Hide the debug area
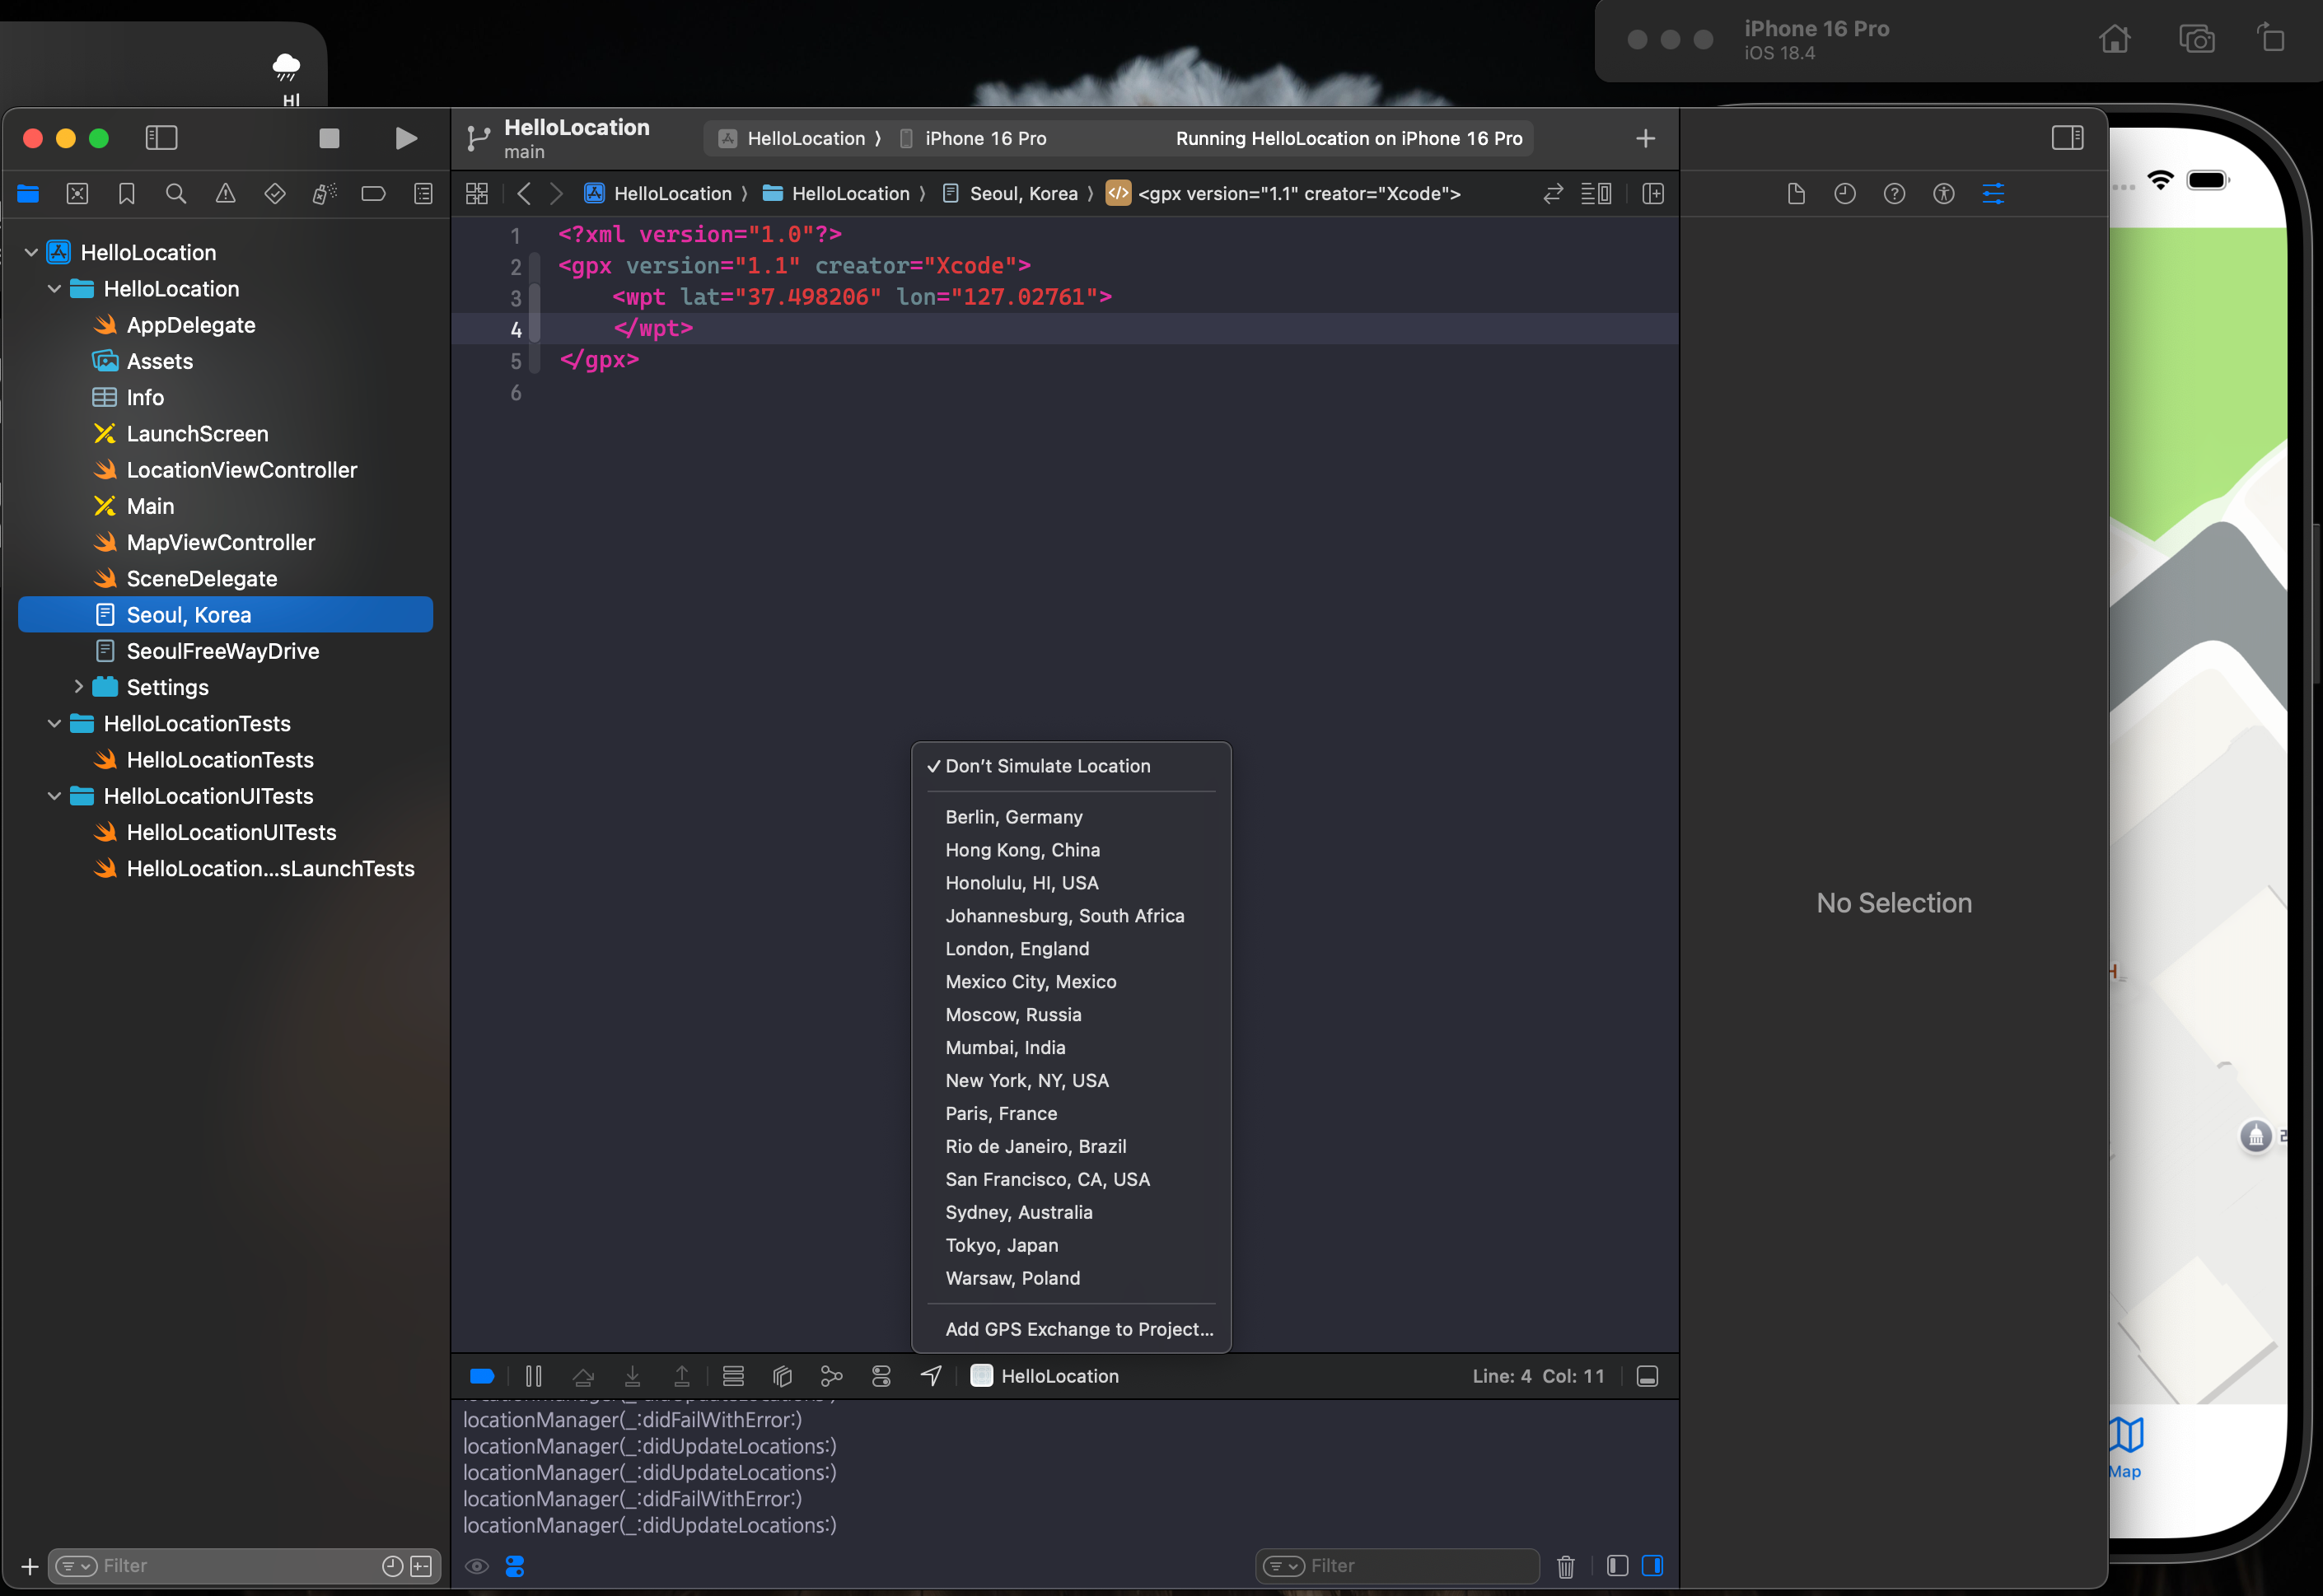 tap(1647, 1377)
